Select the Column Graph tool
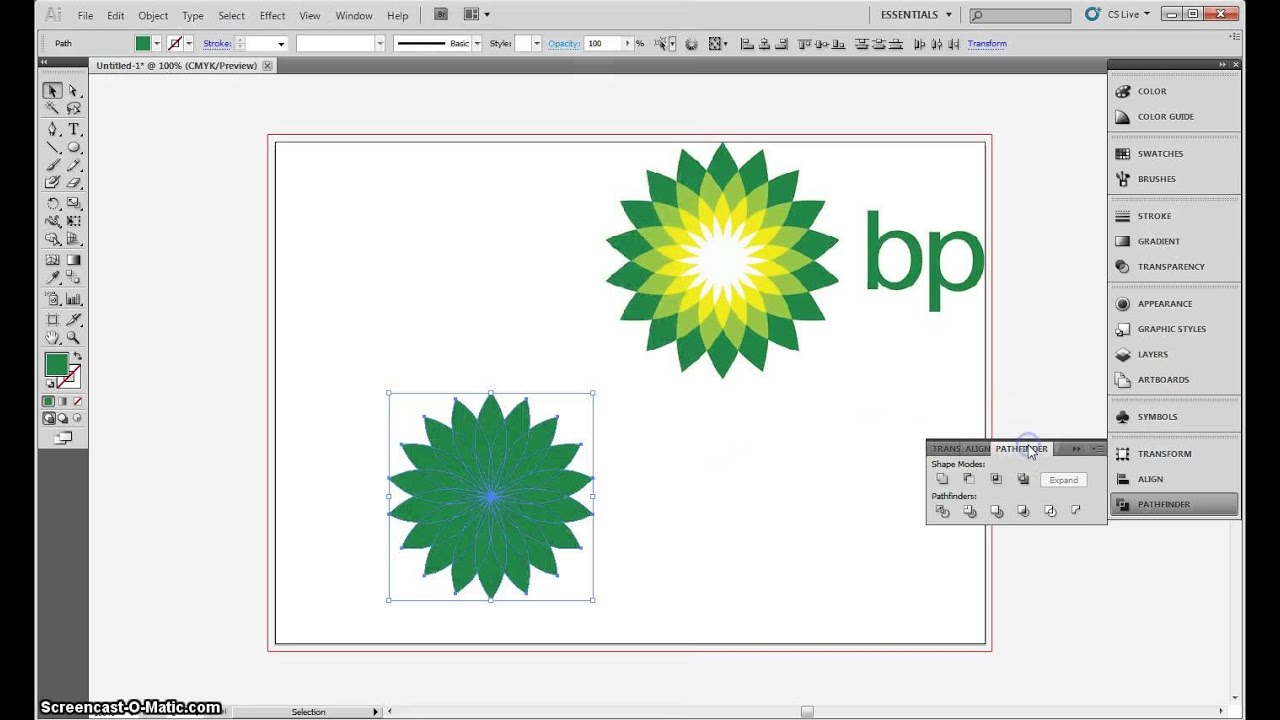1280x720 pixels. [73, 300]
